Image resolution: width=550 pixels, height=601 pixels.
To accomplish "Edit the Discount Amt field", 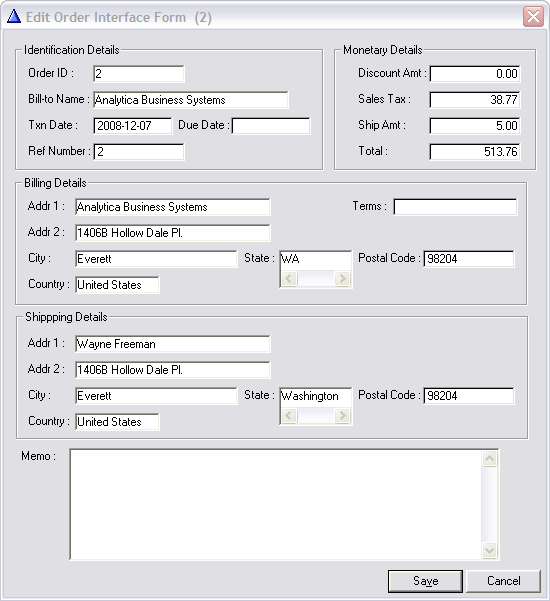I will (x=475, y=74).
